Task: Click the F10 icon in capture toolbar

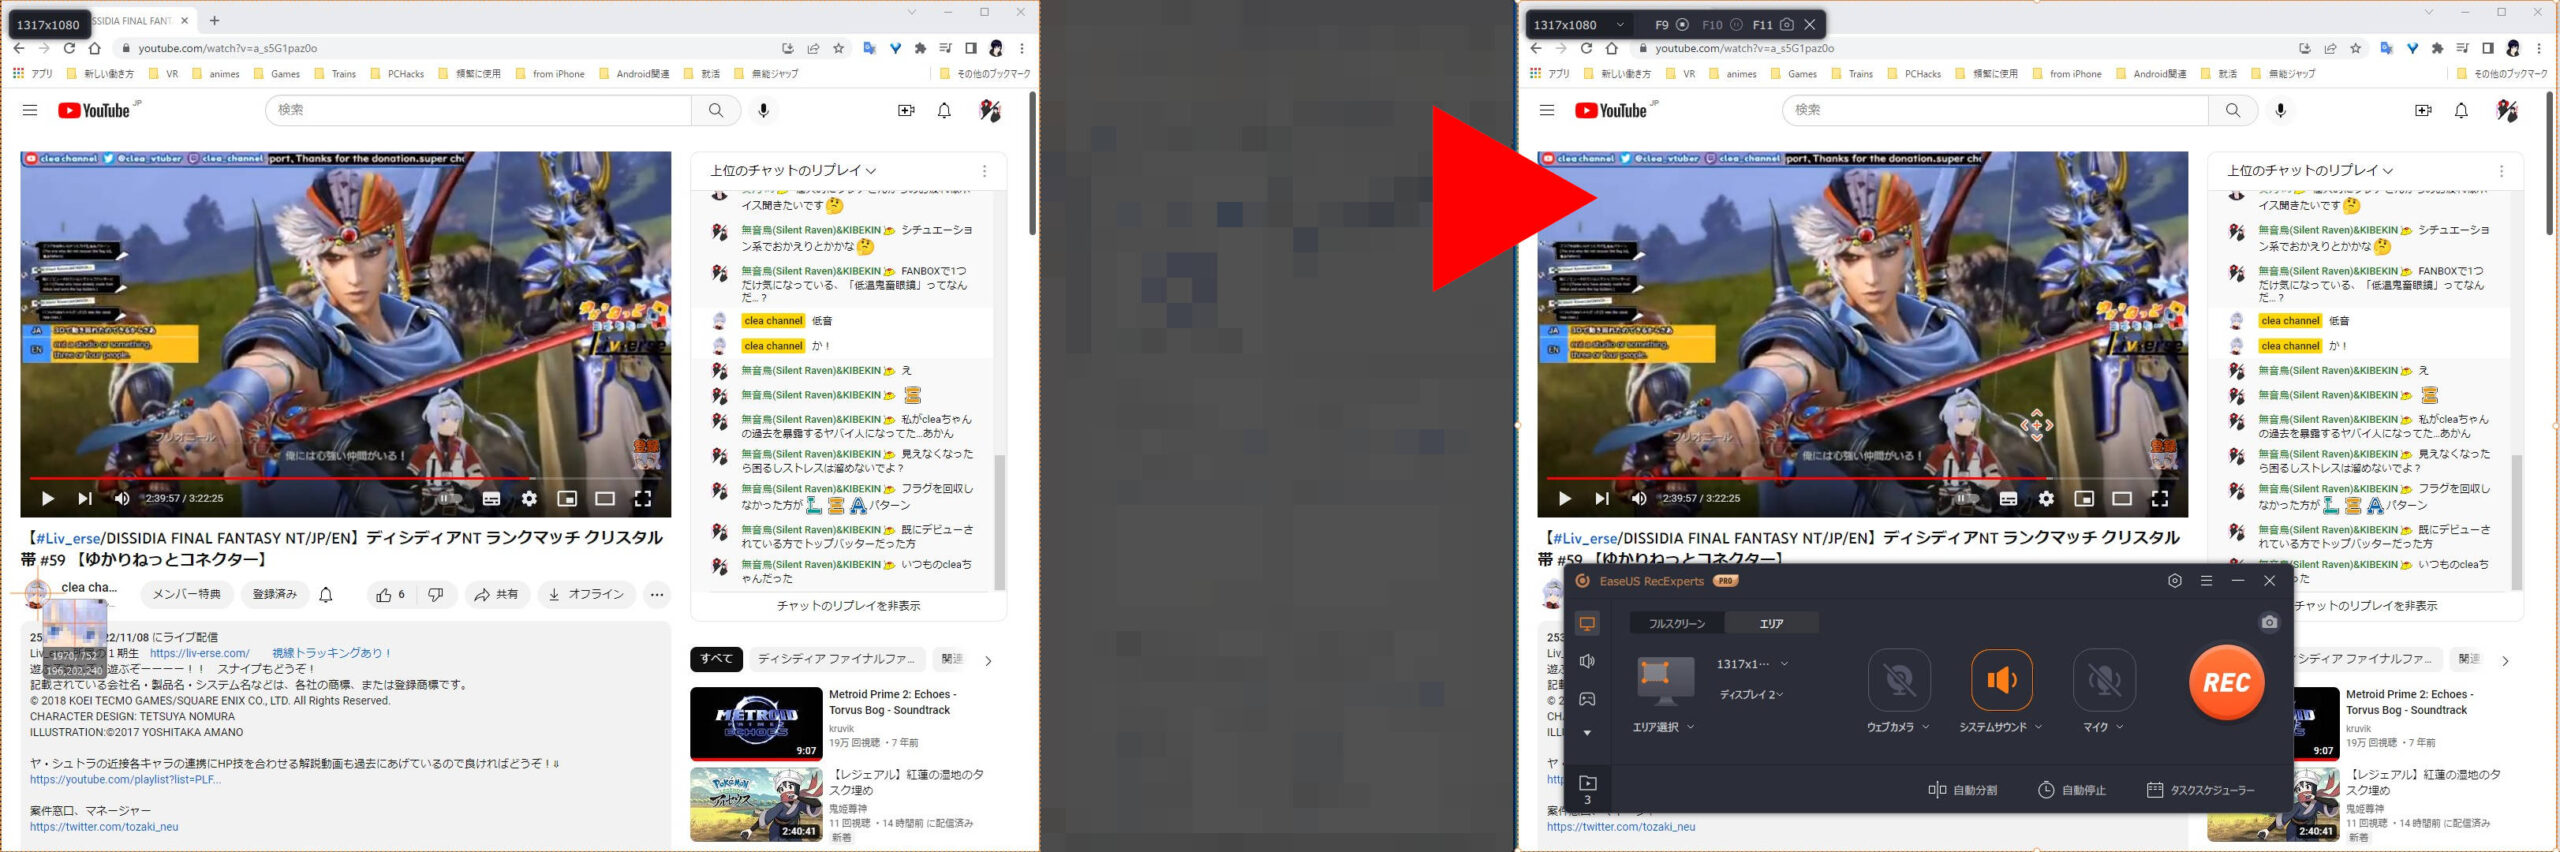Action: (1735, 25)
